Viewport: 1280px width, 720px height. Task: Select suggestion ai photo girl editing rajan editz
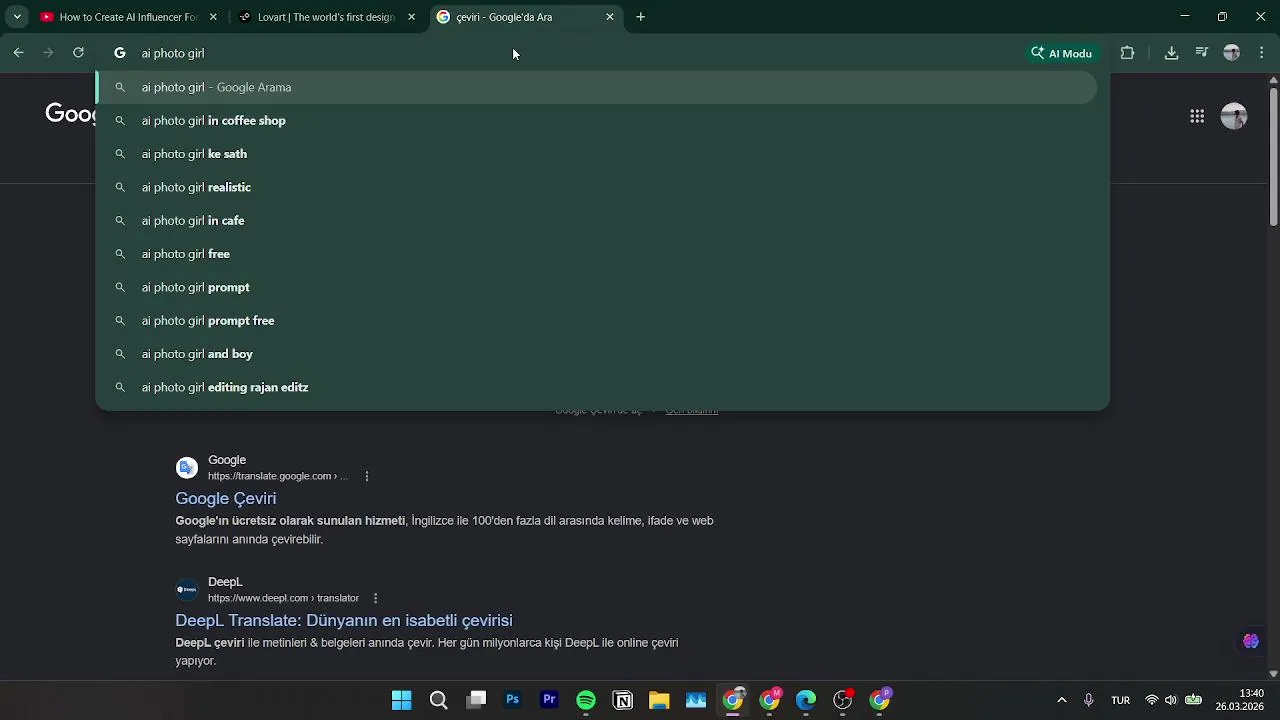(596, 387)
